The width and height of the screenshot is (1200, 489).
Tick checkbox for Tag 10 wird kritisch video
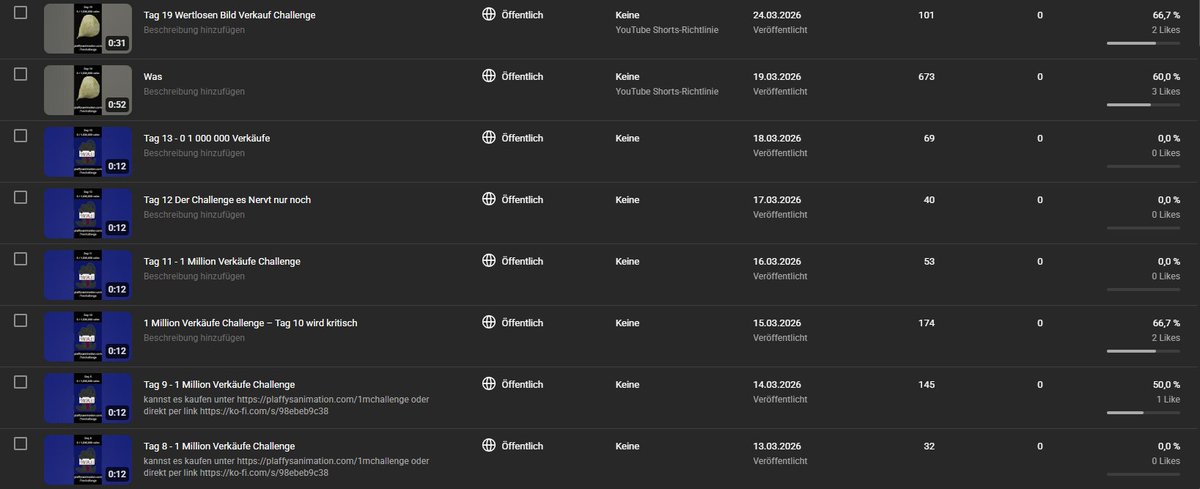(x=20, y=322)
